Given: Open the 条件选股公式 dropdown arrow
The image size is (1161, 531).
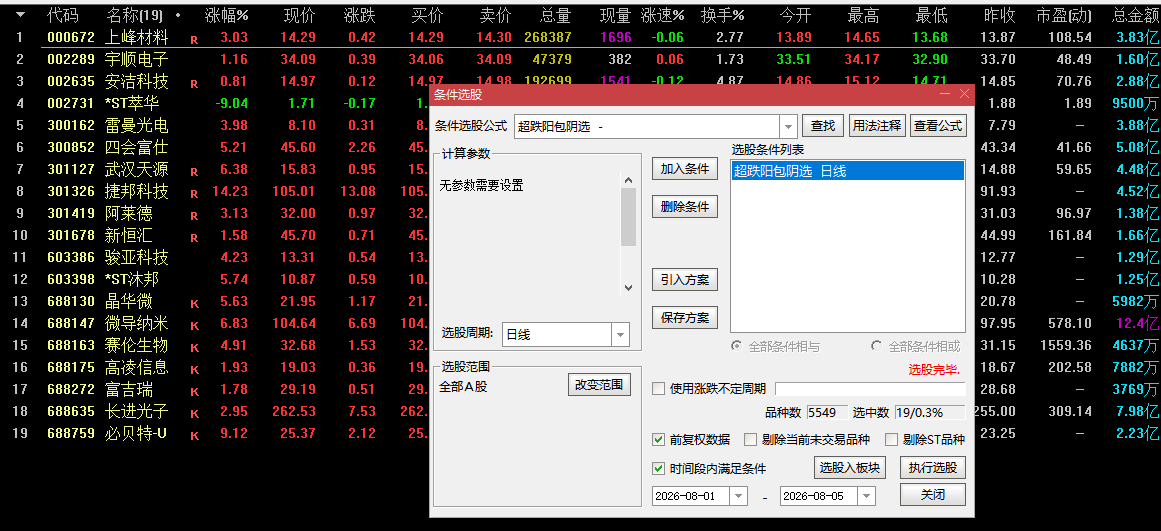Looking at the screenshot, I should [789, 126].
